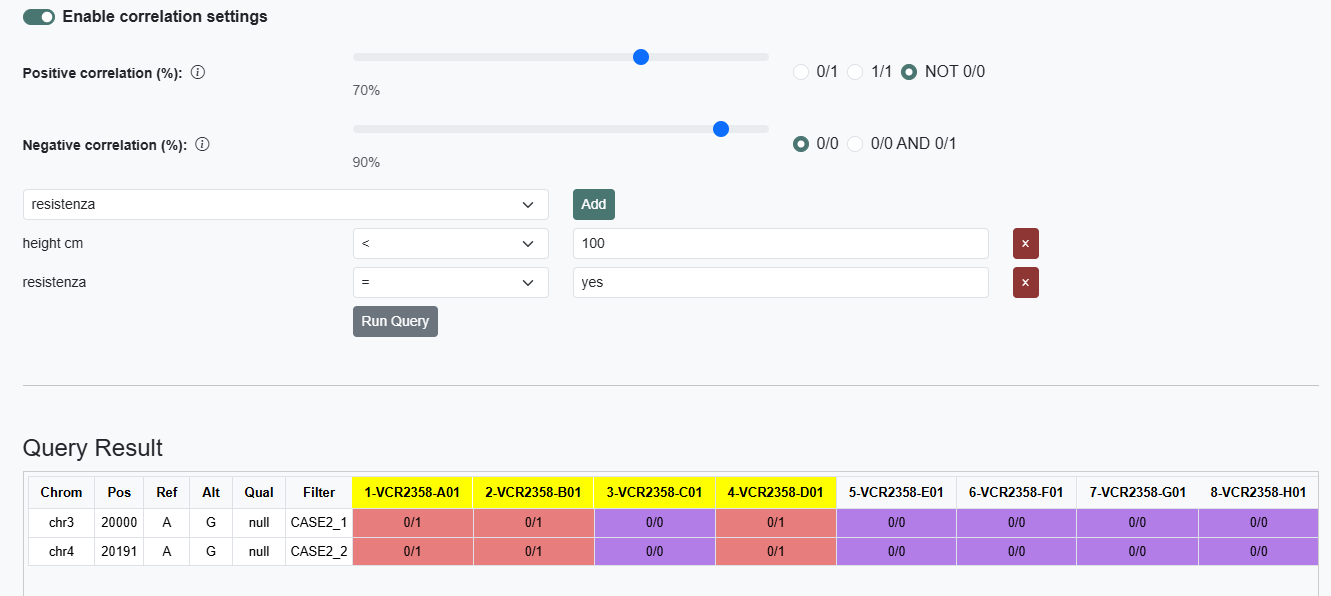Screen dimensions: 1331x596
Task: Select the 0/1 positive correlation radio
Action: tap(800, 72)
